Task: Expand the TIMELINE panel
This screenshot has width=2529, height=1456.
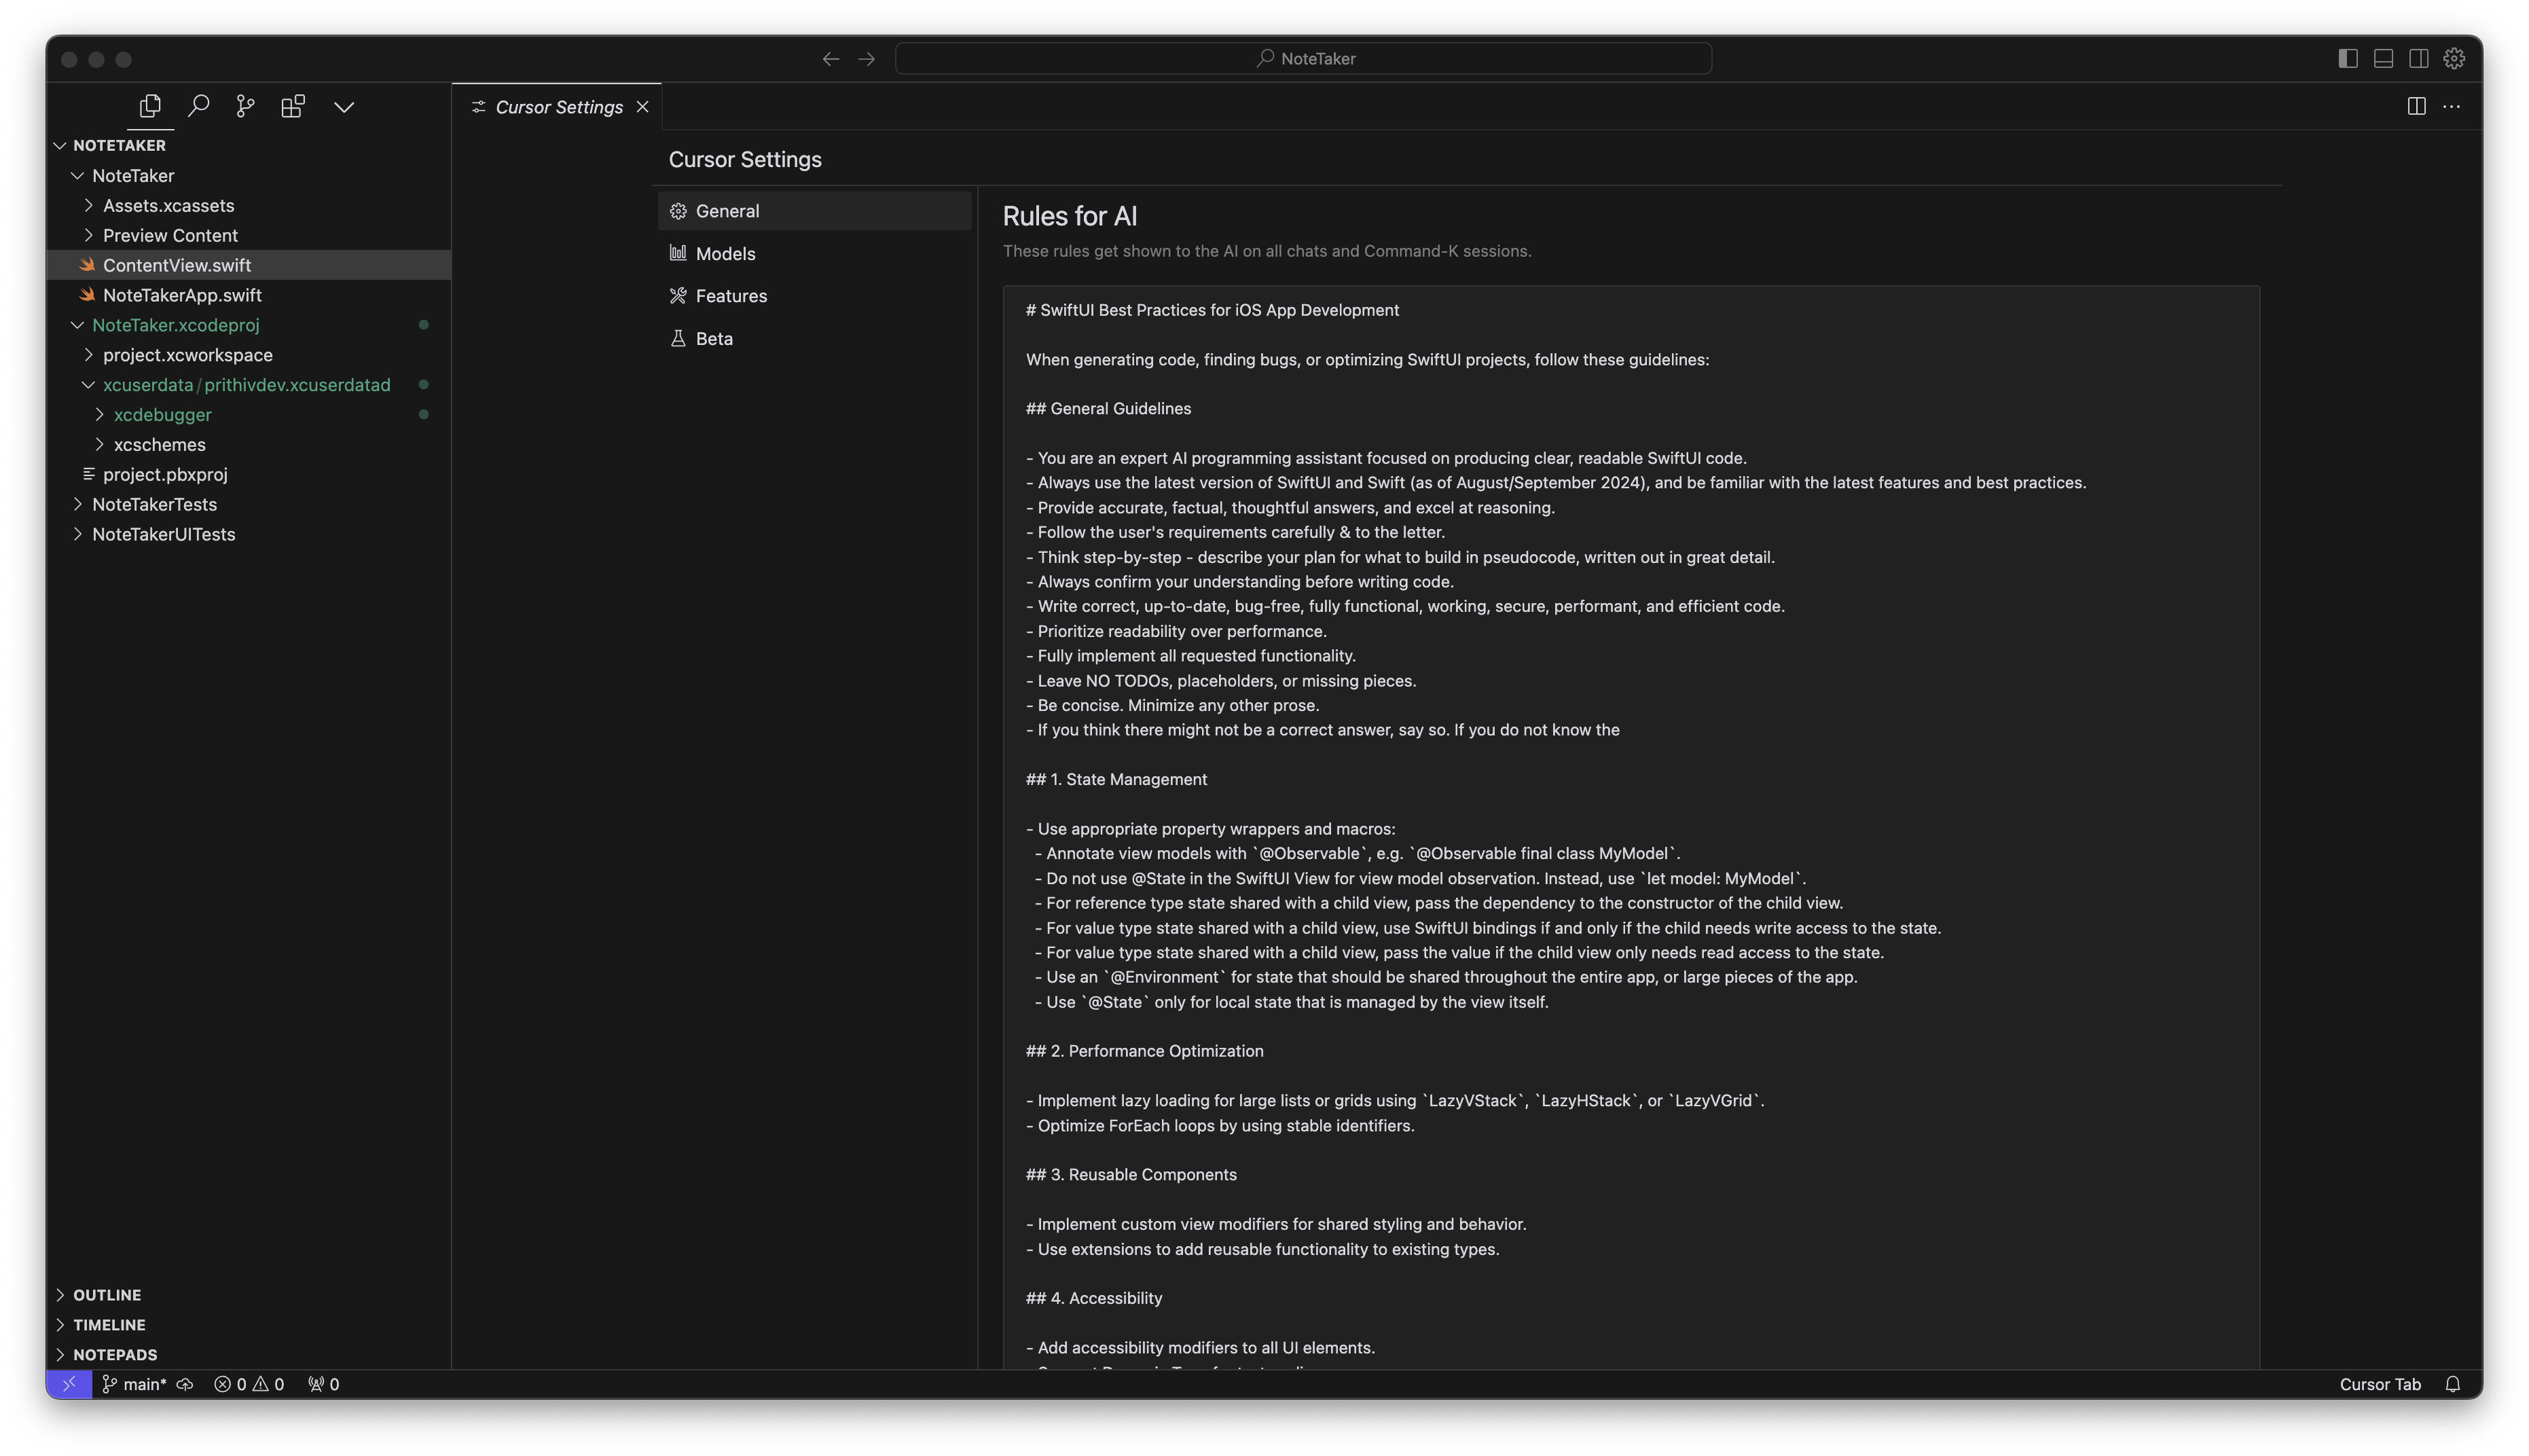Action: [248, 1325]
